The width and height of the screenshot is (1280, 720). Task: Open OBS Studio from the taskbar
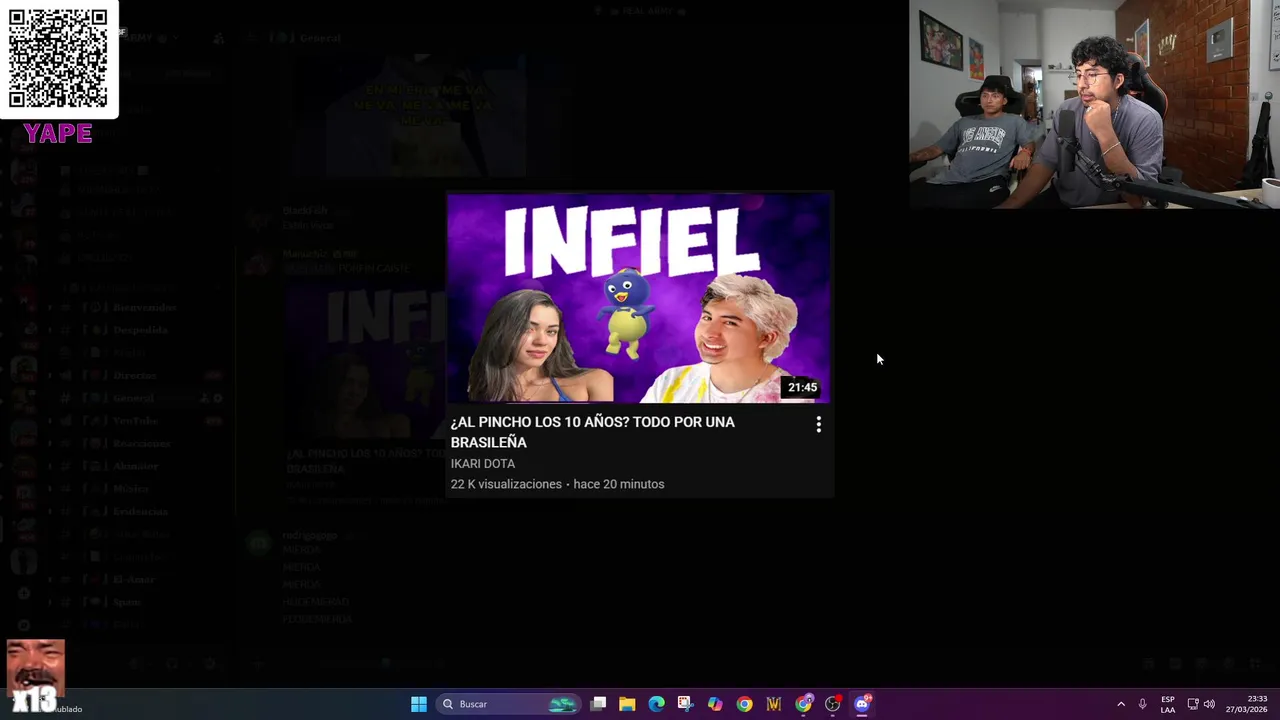[x=833, y=704]
